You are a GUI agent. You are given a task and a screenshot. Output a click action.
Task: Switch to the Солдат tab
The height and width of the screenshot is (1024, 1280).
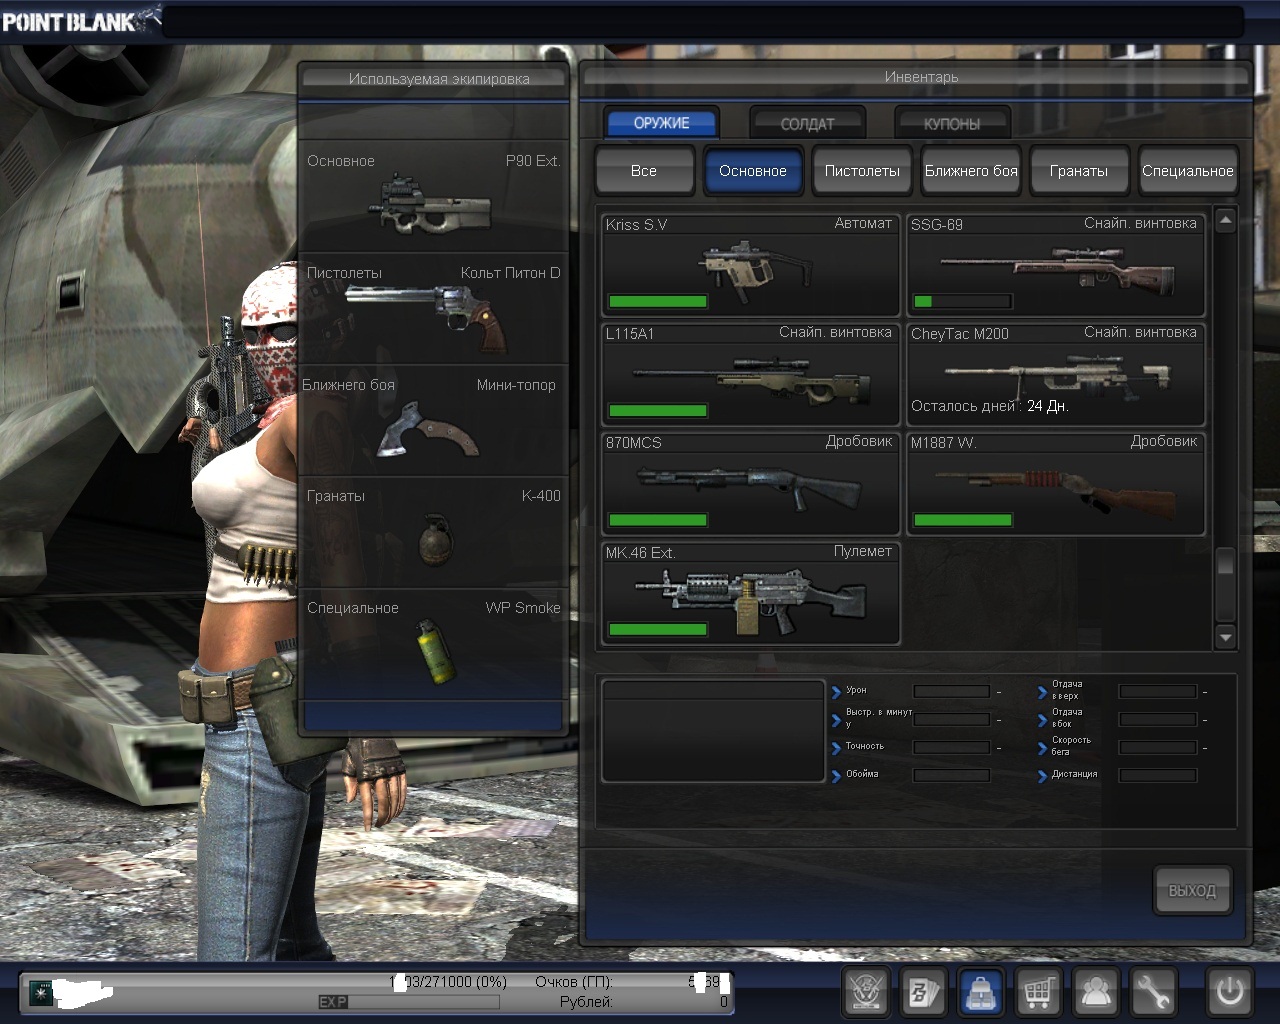coord(807,124)
